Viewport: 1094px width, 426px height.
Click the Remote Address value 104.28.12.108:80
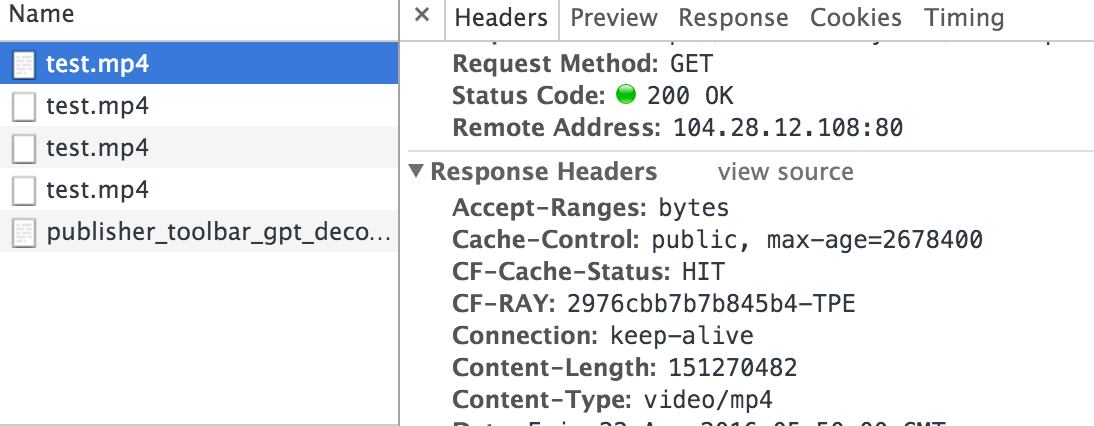click(x=788, y=128)
